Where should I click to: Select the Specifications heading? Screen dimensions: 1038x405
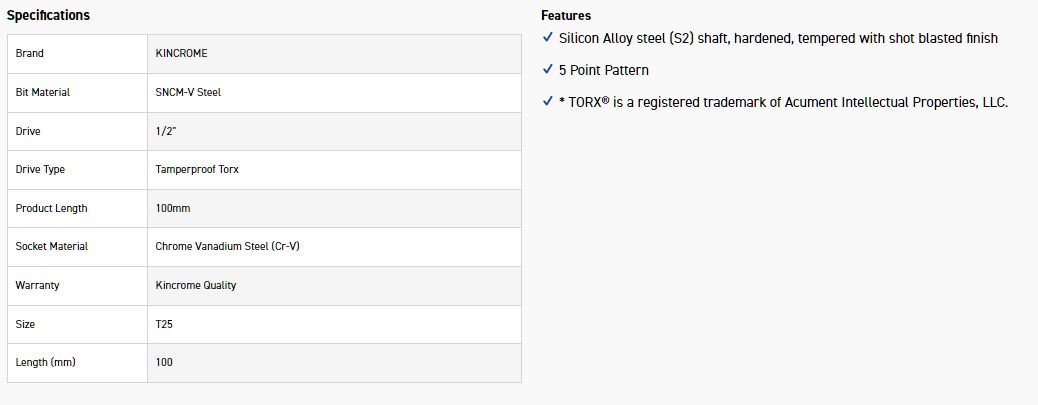pyautogui.click(x=48, y=15)
